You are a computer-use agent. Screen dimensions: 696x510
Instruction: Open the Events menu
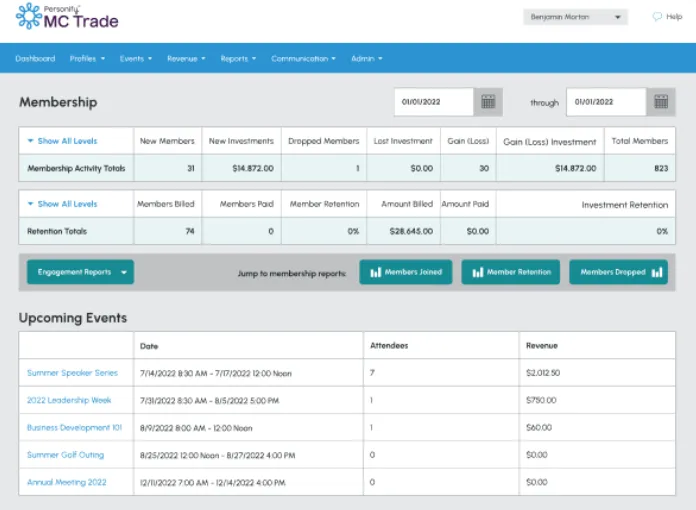tap(136, 59)
